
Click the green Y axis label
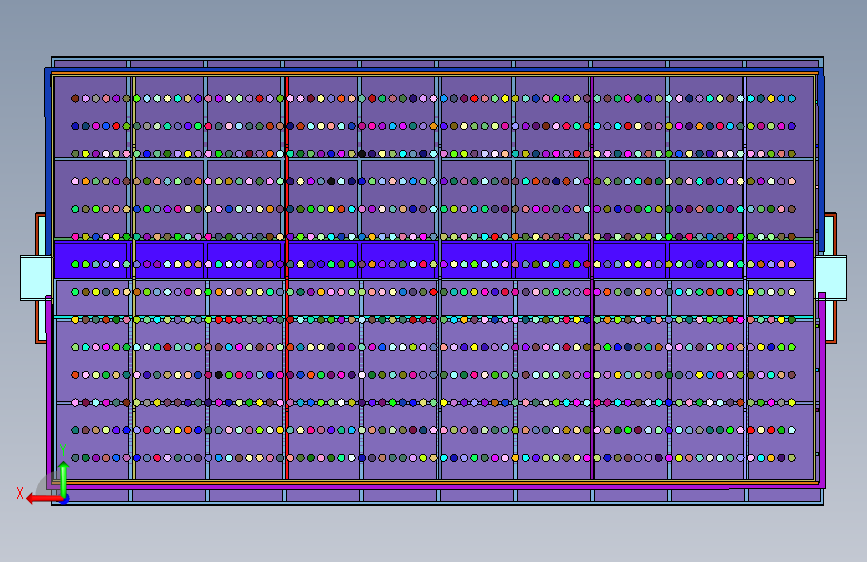point(63,450)
